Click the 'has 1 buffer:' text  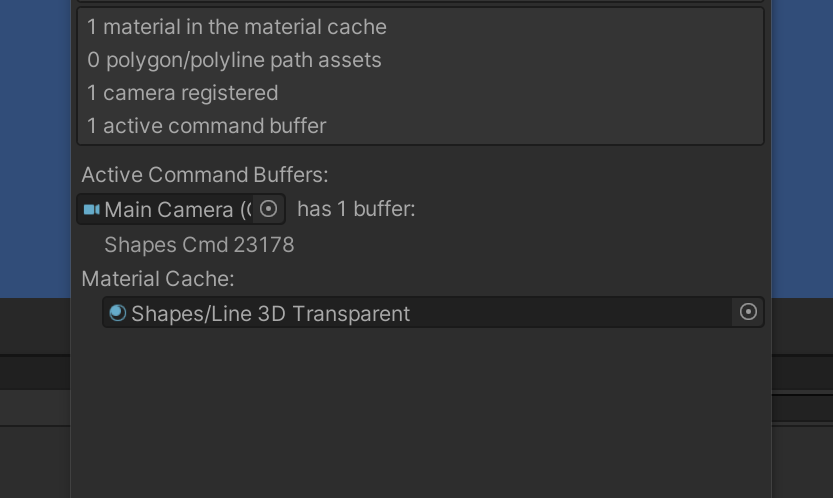click(x=356, y=209)
